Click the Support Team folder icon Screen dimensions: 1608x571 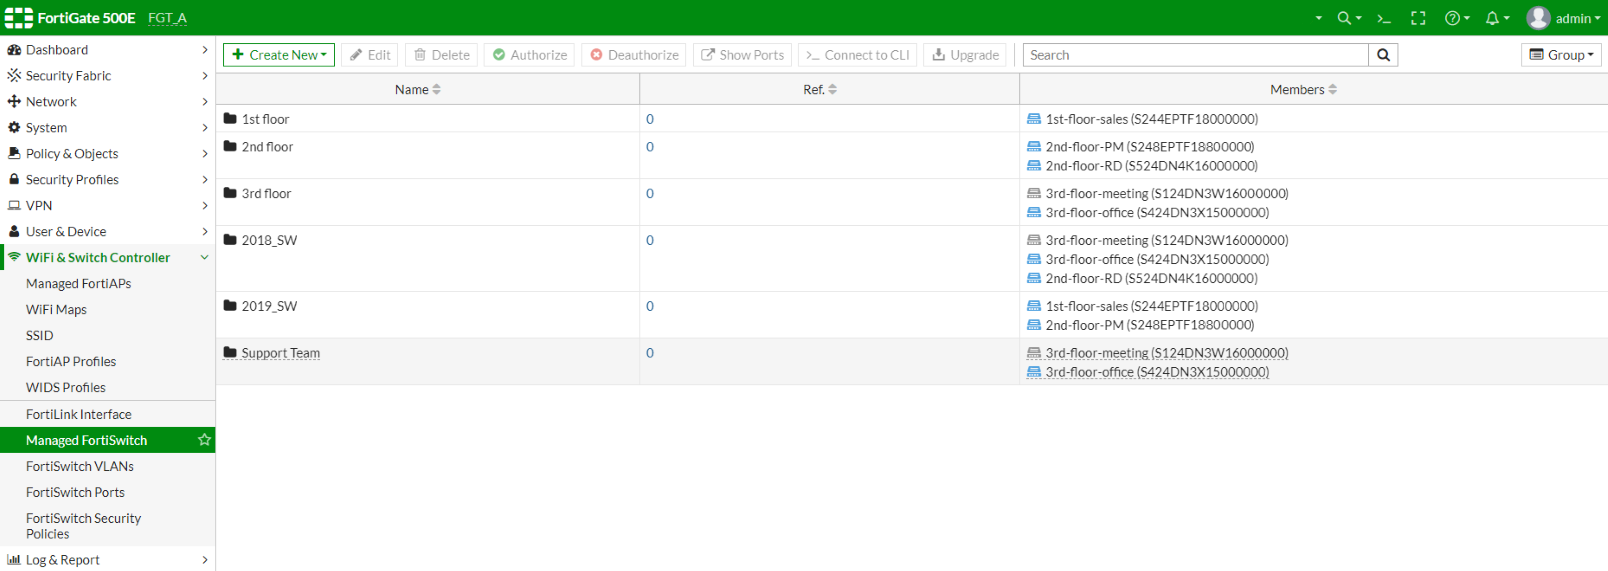[230, 352]
